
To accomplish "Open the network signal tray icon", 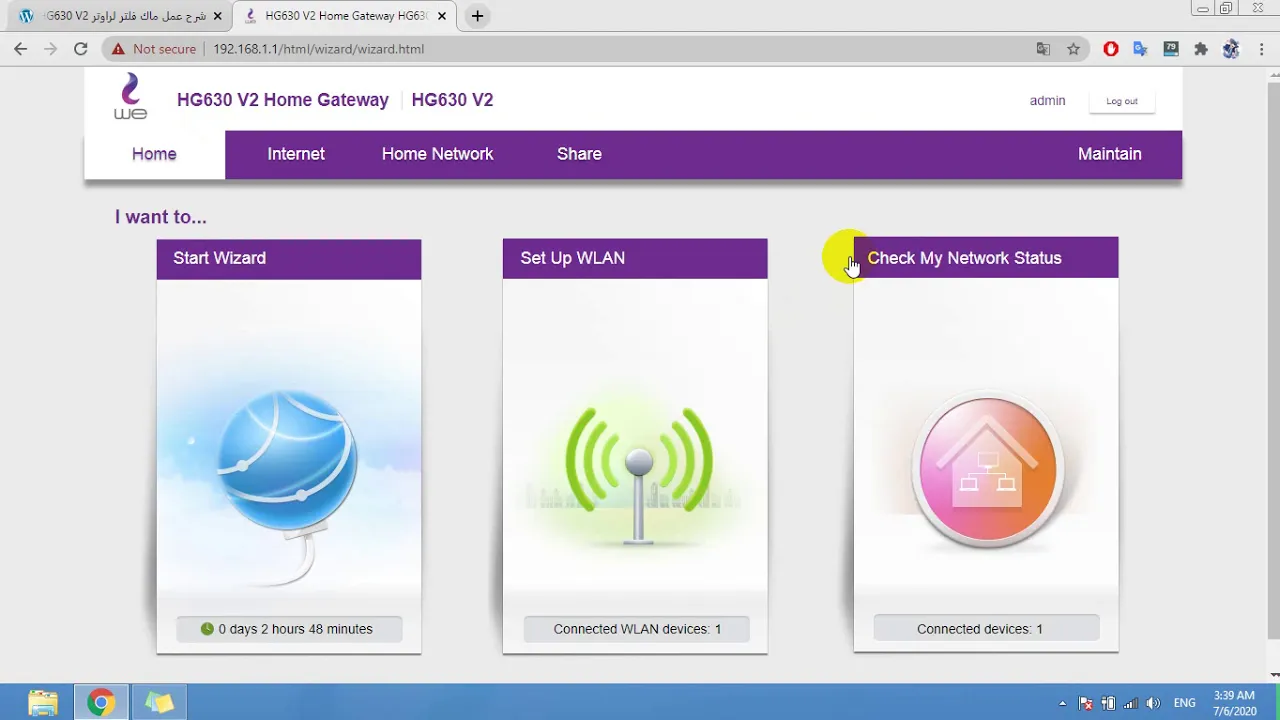I will (1131, 704).
